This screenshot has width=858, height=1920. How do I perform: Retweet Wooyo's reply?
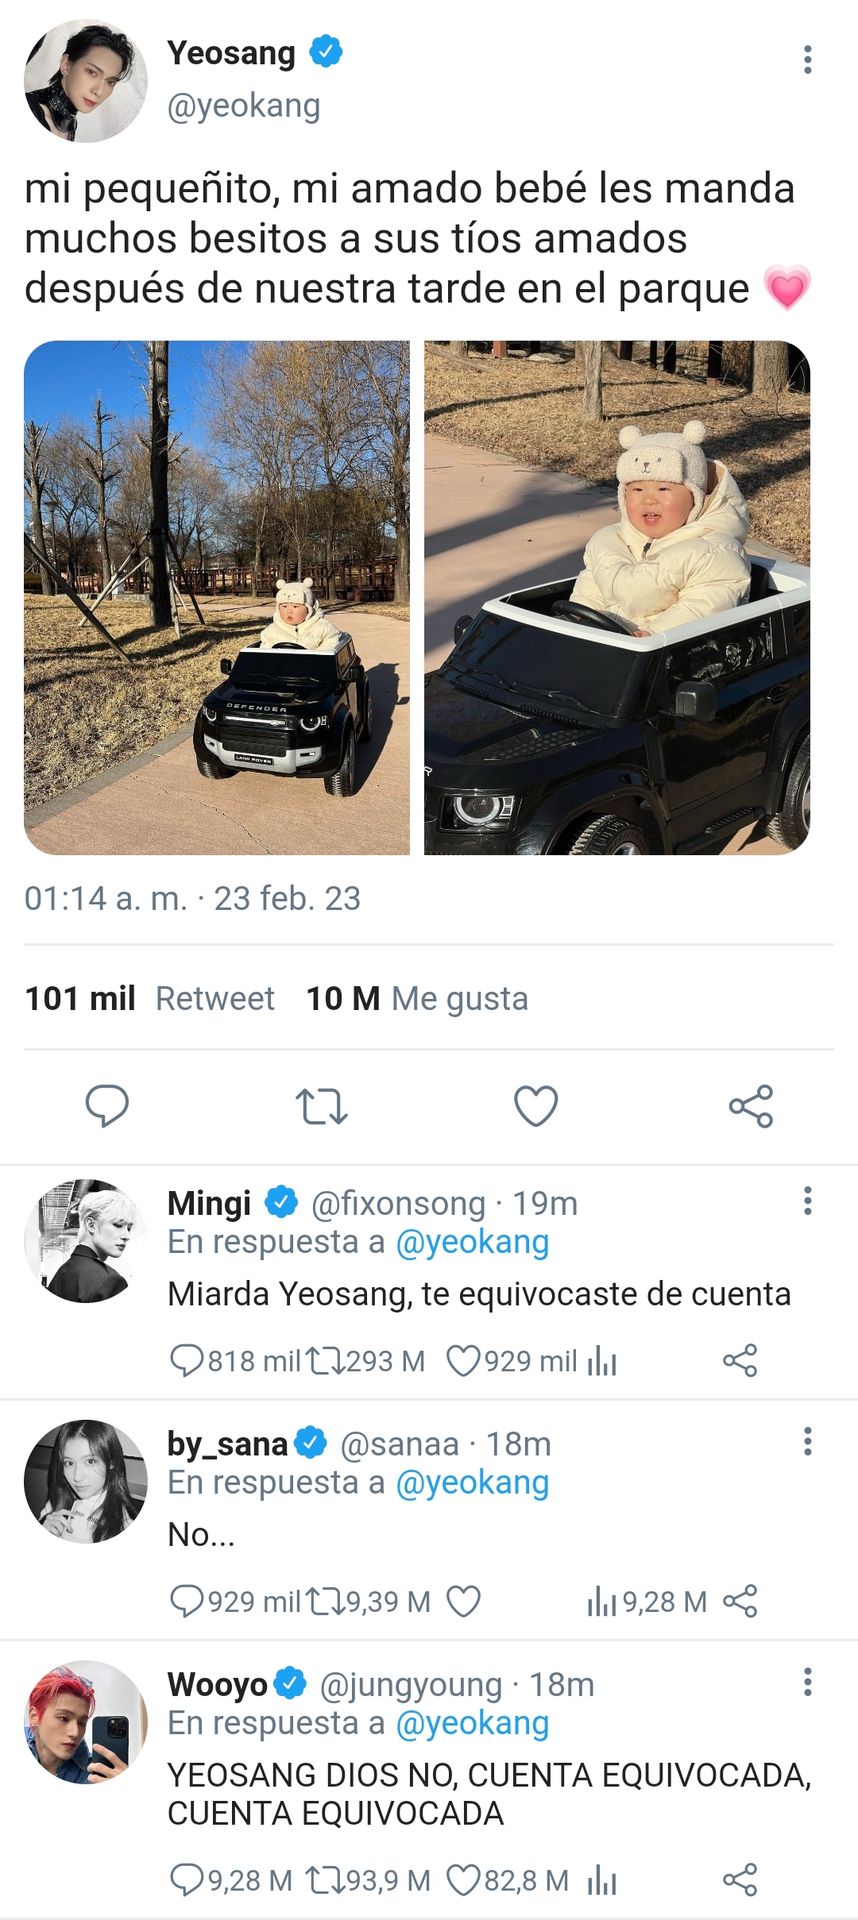click(x=324, y=1881)
